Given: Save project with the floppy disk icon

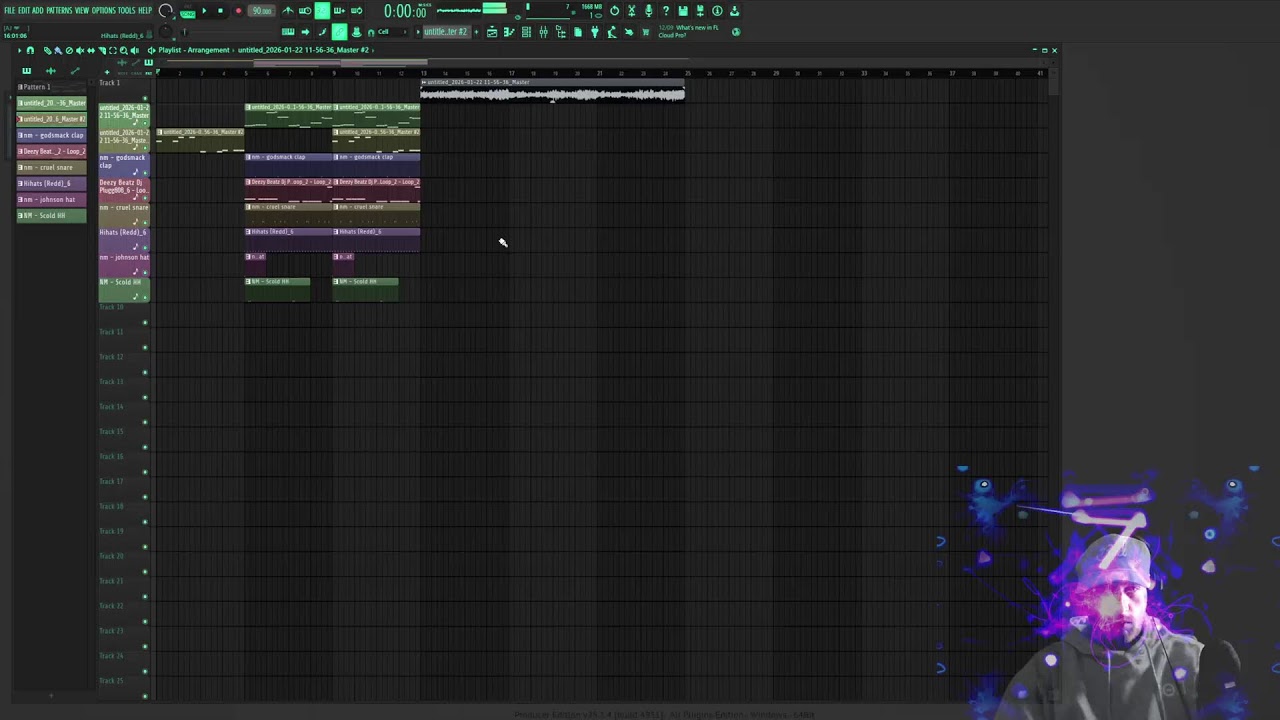Looking at the screenshot, I should tap(682, 11).
